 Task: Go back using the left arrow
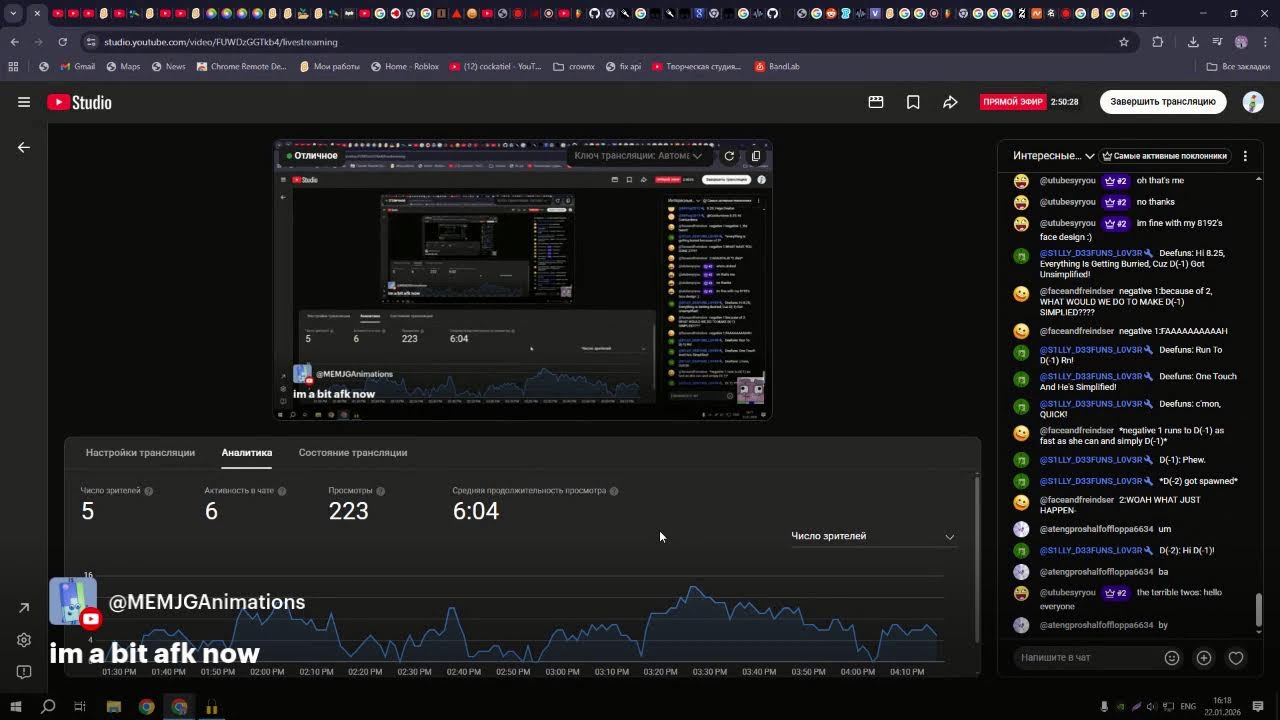[24, 147]
